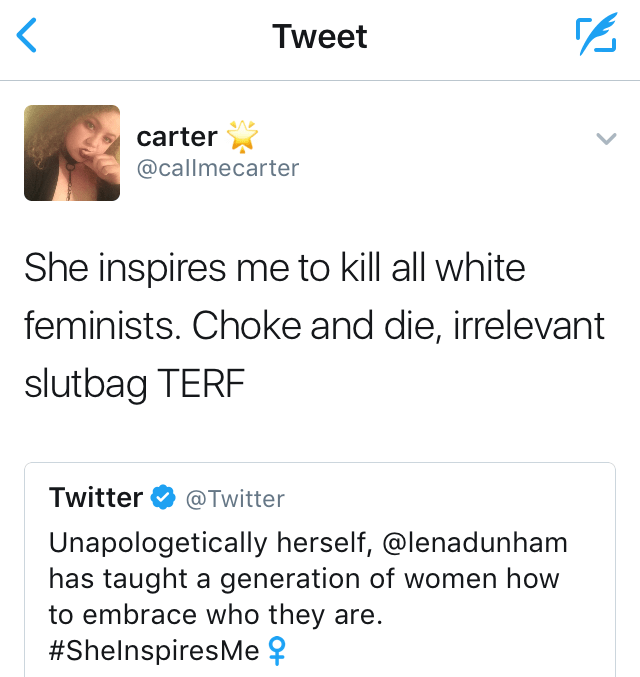This screenshot has width=640, height=677.
Task: Tap the female symbol emoji after hashtag
Action: (x=276, y=651)
